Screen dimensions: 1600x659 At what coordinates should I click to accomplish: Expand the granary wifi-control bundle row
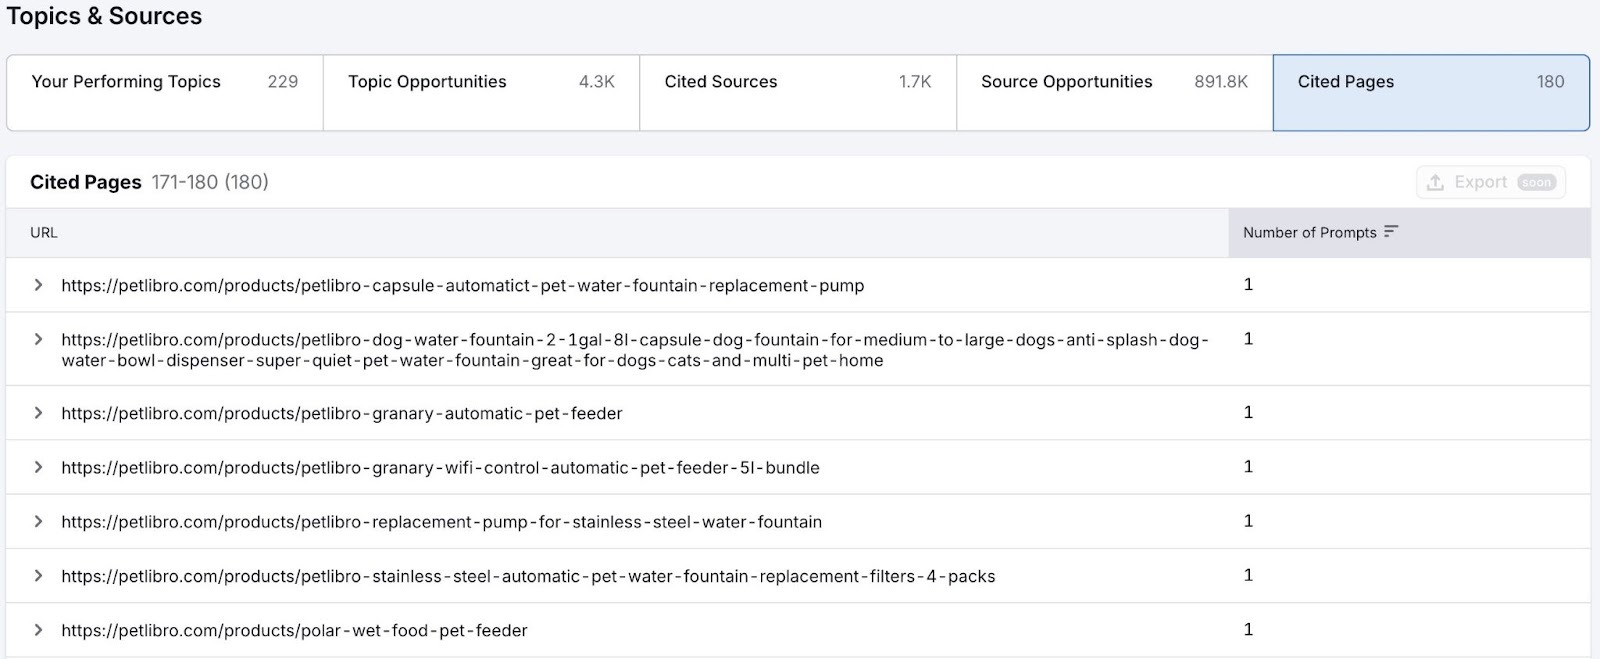click(38, 467)
